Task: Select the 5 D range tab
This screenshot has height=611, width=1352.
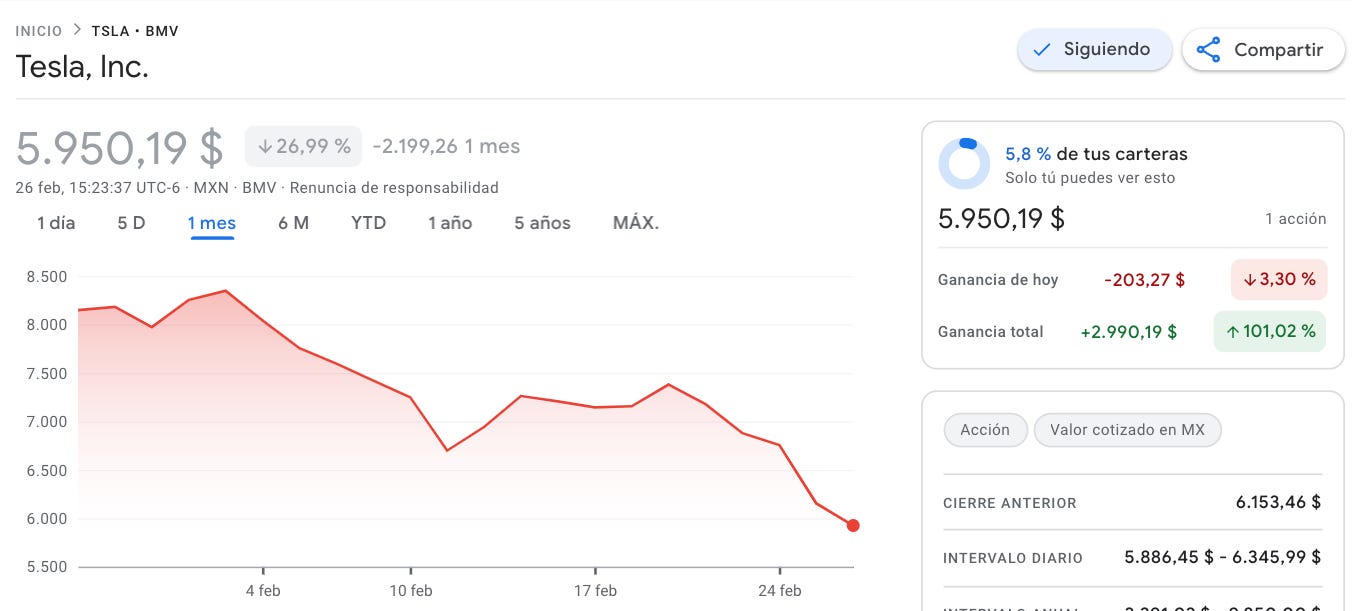Action: (131, 223)
